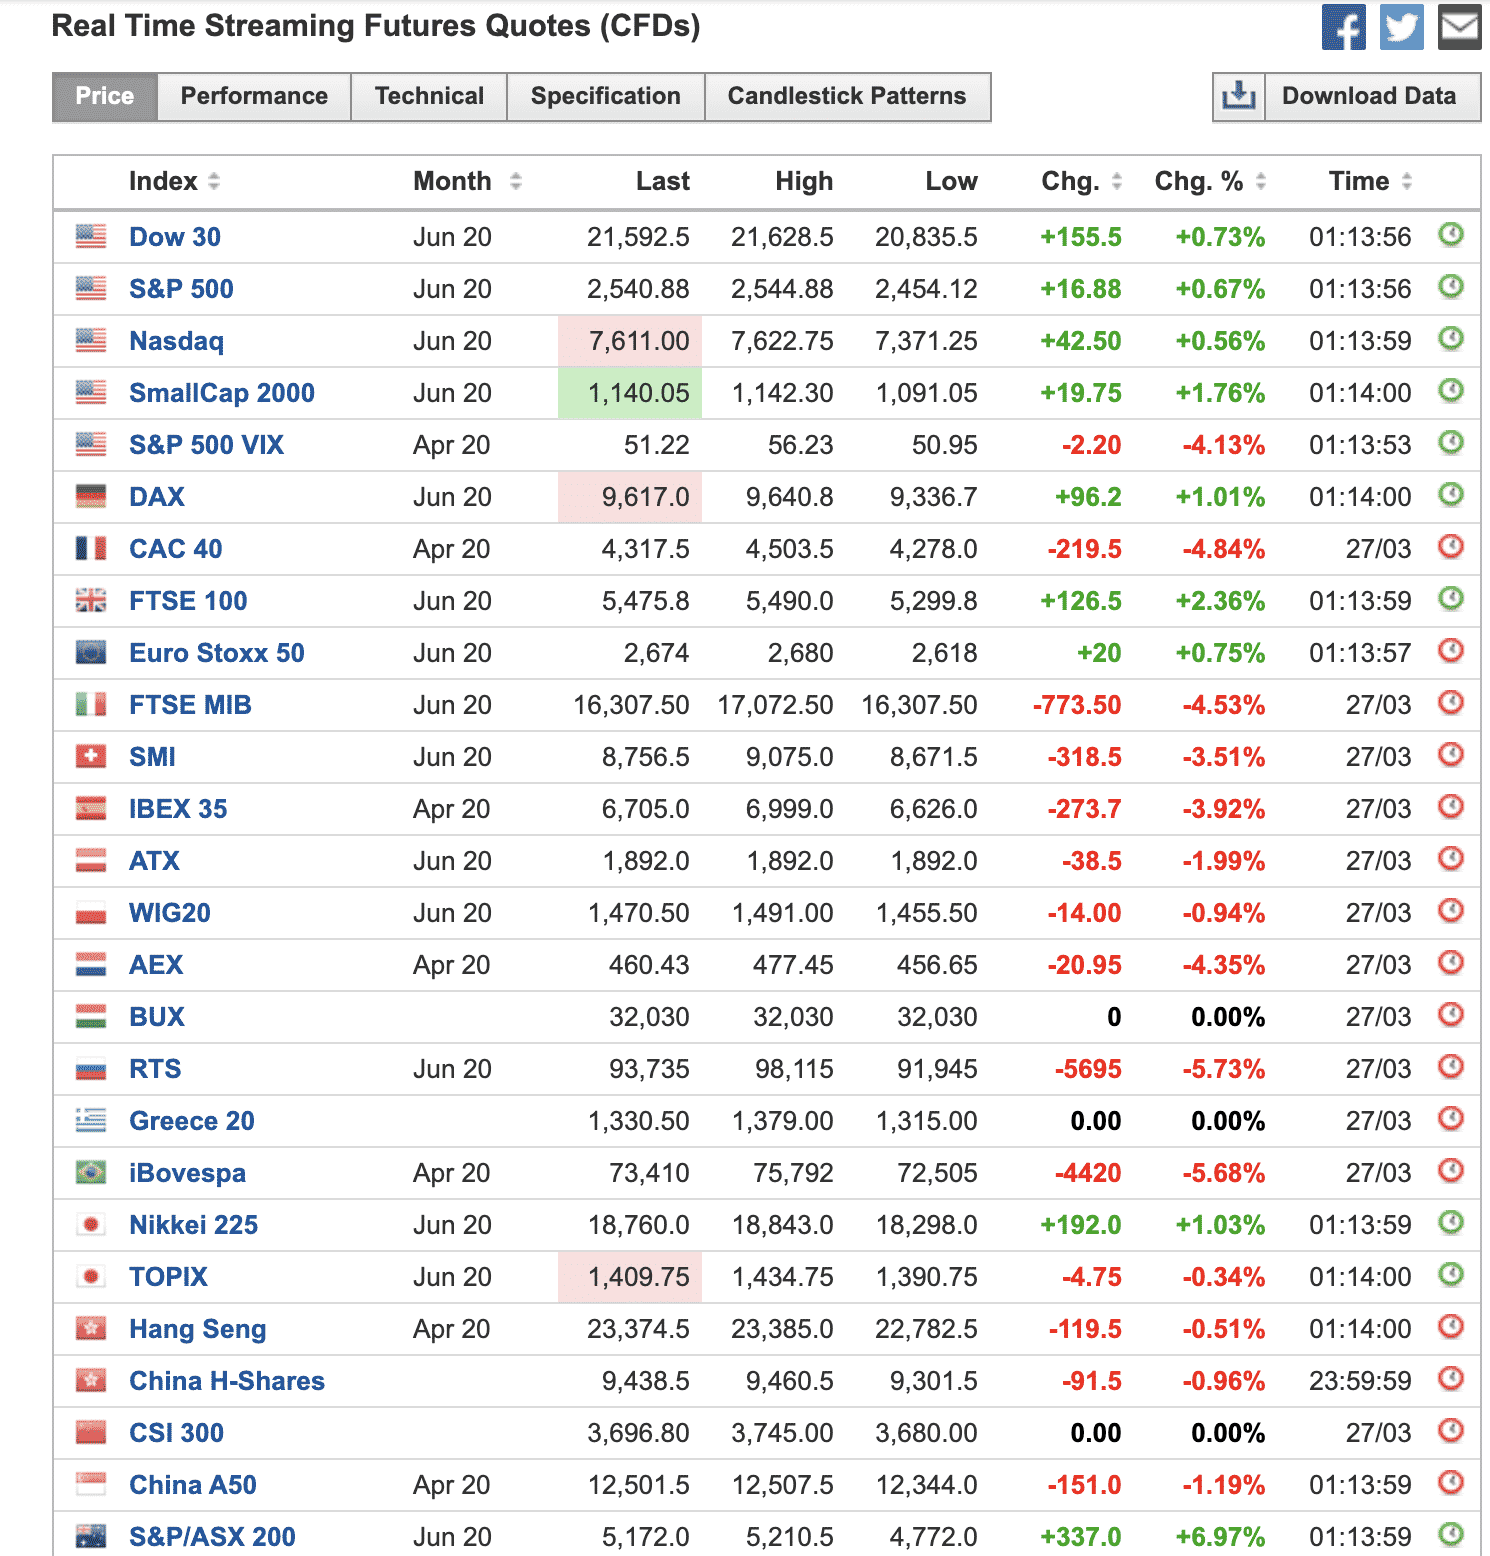This screenshot has width=1490, height=1556.
Task: Open the ATX index link
Action: tap(154, 861)
